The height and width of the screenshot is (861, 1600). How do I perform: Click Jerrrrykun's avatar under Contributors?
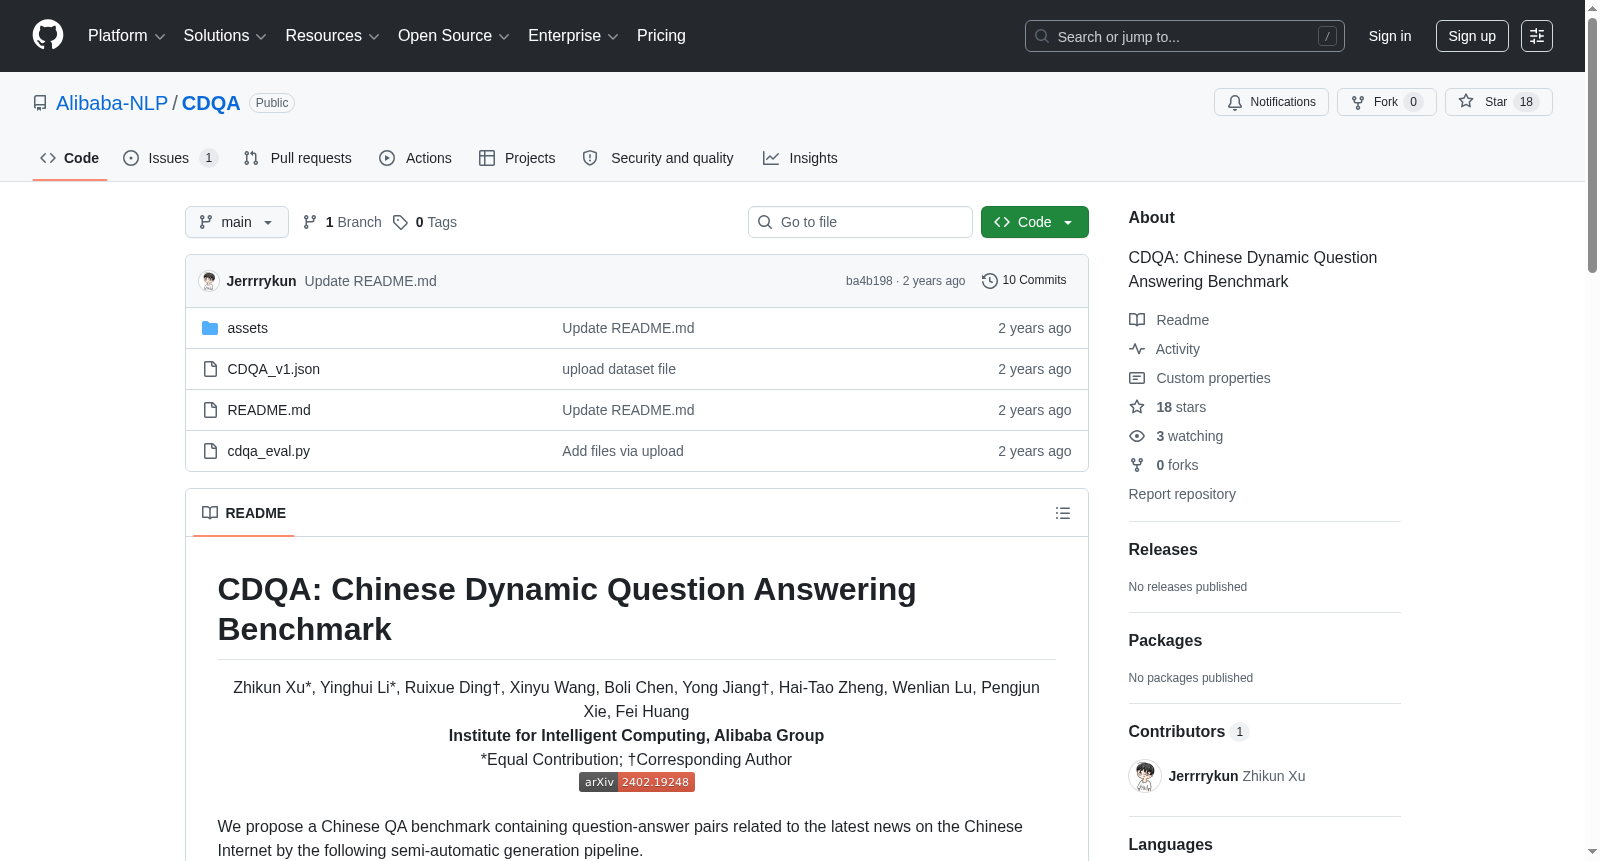coord(1145,776)
